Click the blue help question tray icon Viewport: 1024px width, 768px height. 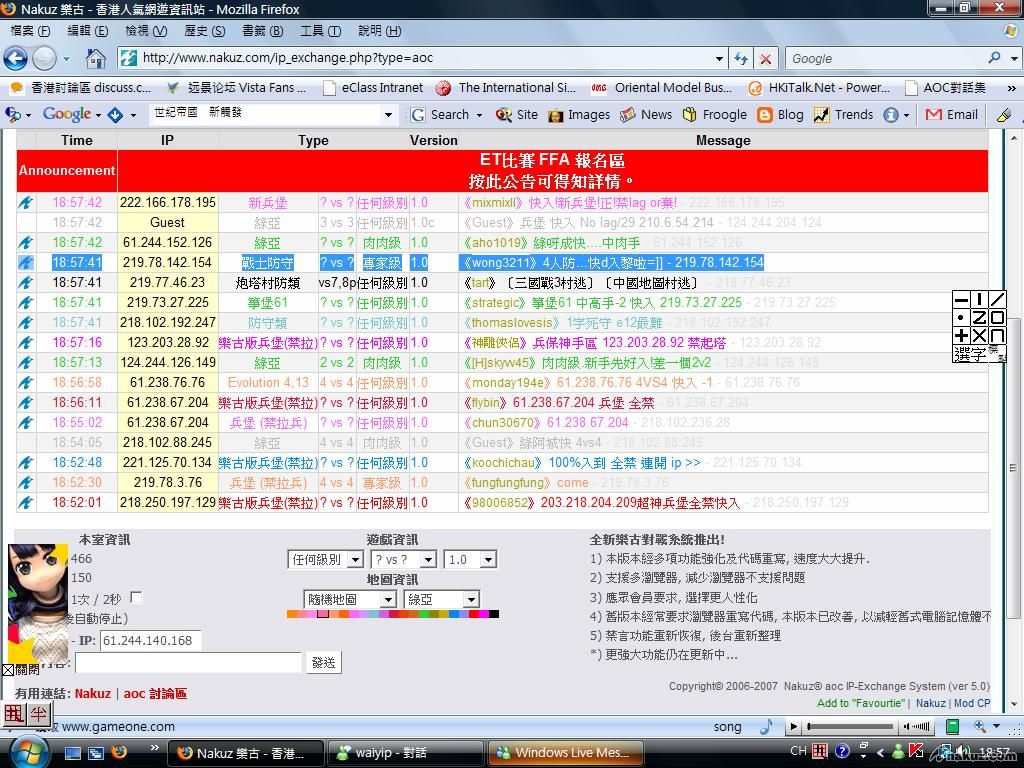(x=842, y=751)
